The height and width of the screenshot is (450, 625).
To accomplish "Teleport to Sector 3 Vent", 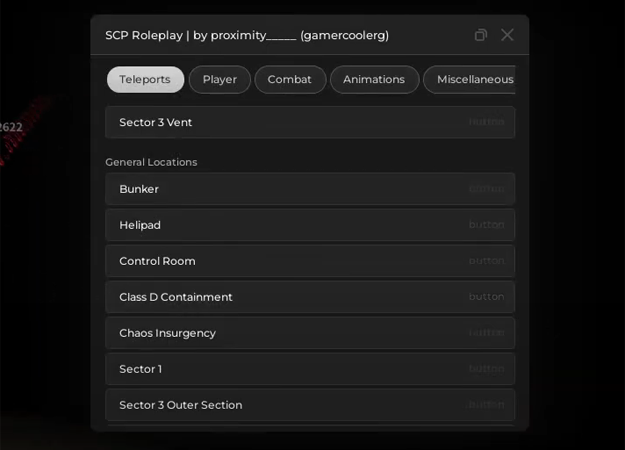I will tap(310, 122).
